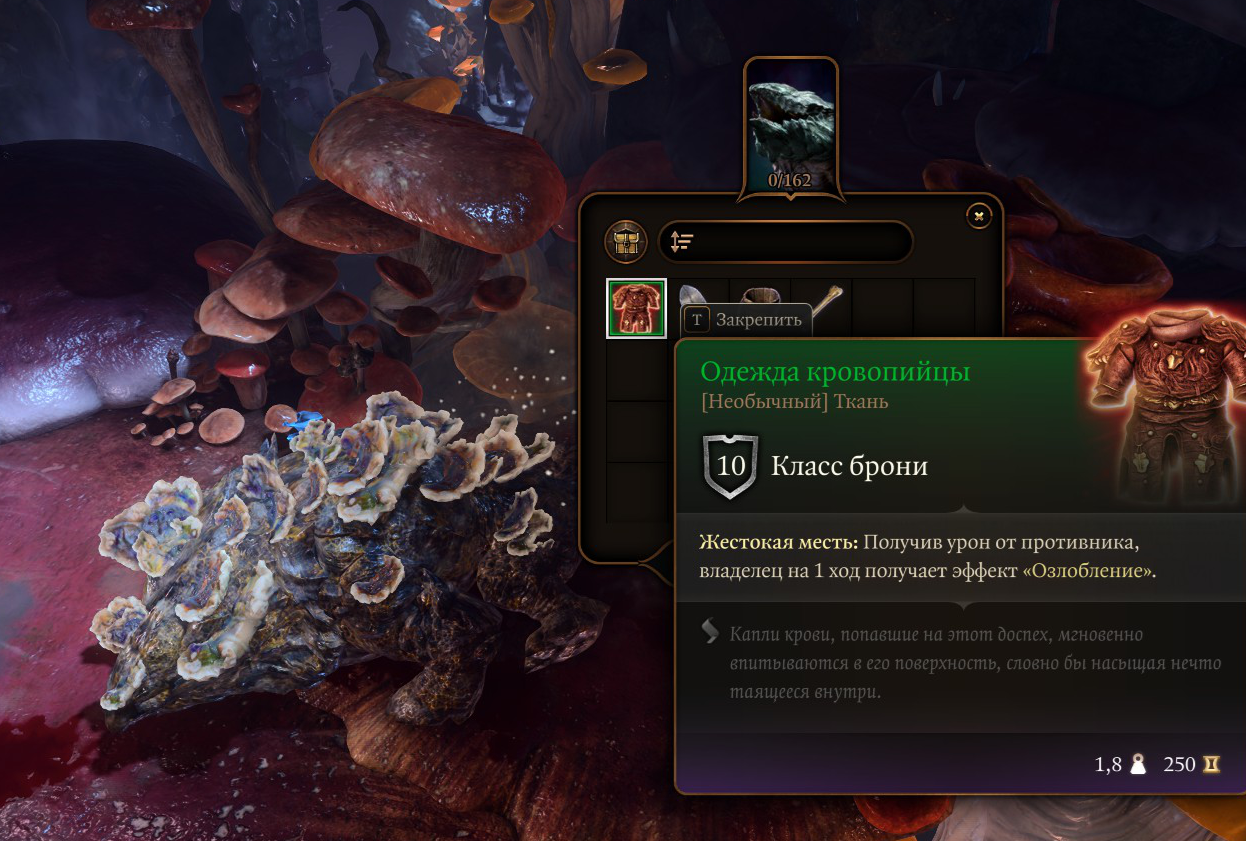Click the Одежда кровопийцы tooltip title
Viewport: 1246px width, 841px height.
click(x=835, y=372)
